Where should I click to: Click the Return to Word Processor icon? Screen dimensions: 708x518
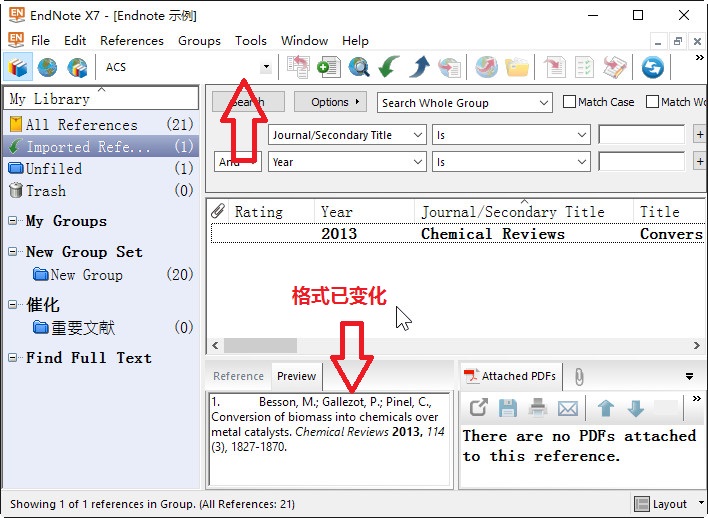[x=615, y=67]
